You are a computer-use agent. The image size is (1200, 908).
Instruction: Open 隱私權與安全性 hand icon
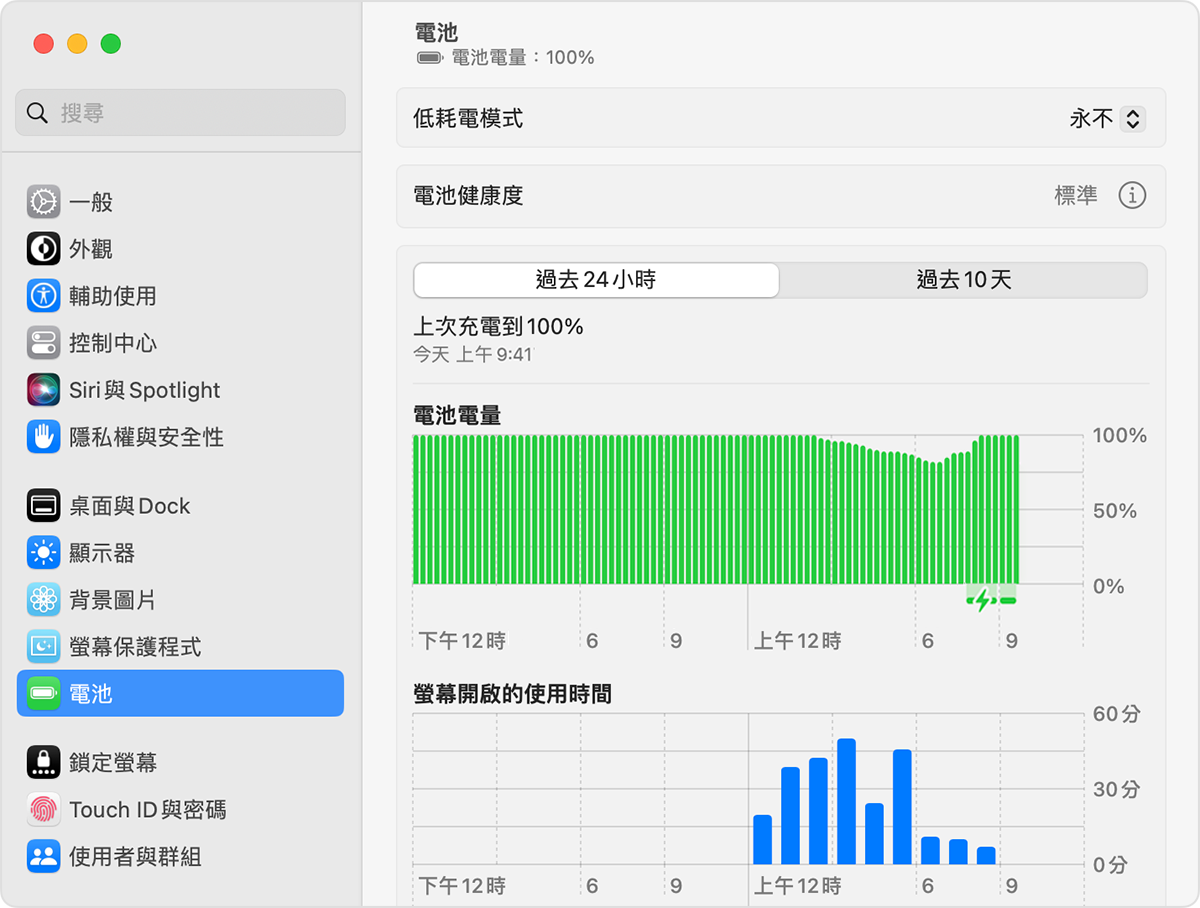(x=43, y=437)
